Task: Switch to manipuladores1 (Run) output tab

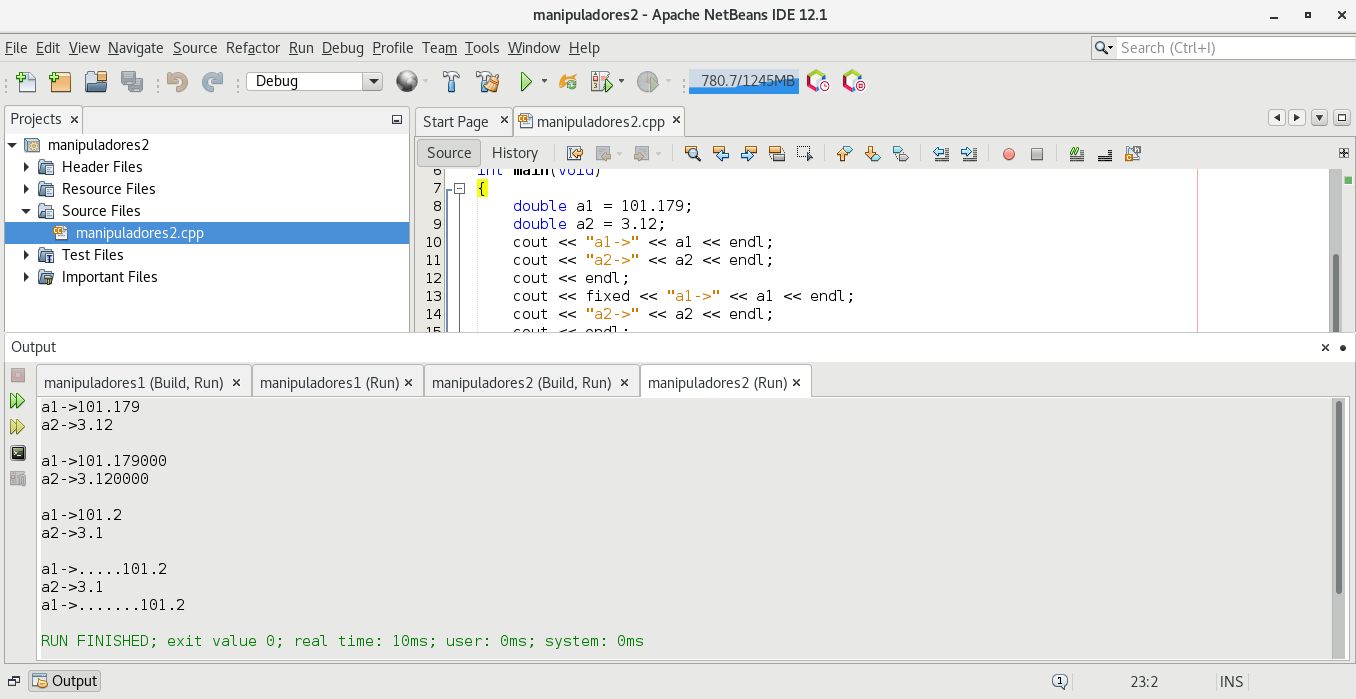Action: [328, 383]
